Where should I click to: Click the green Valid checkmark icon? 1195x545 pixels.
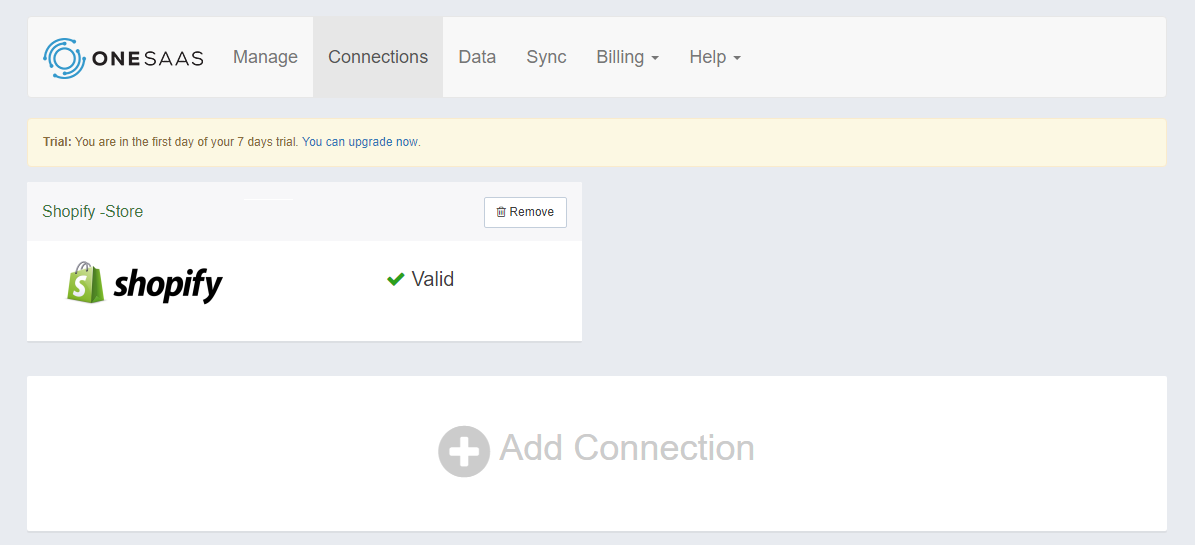(x=396, y=280)
